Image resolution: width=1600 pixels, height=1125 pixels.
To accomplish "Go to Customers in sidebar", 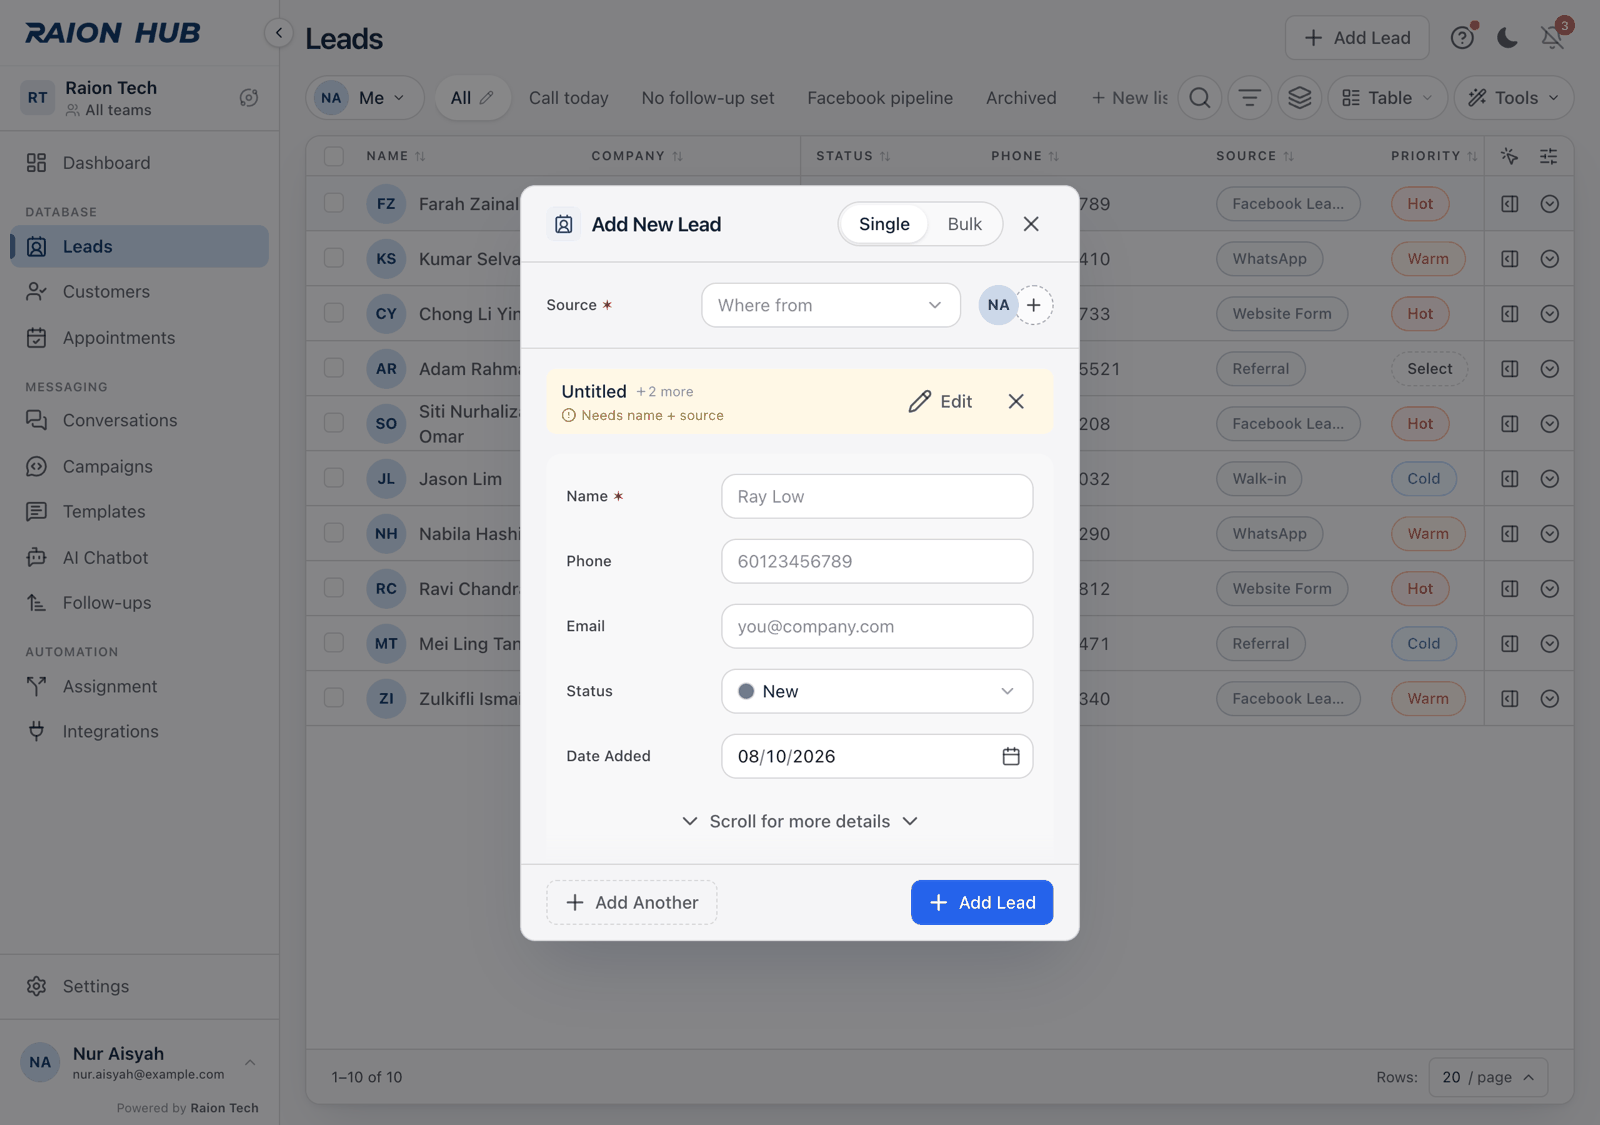I will pos(139,292).
